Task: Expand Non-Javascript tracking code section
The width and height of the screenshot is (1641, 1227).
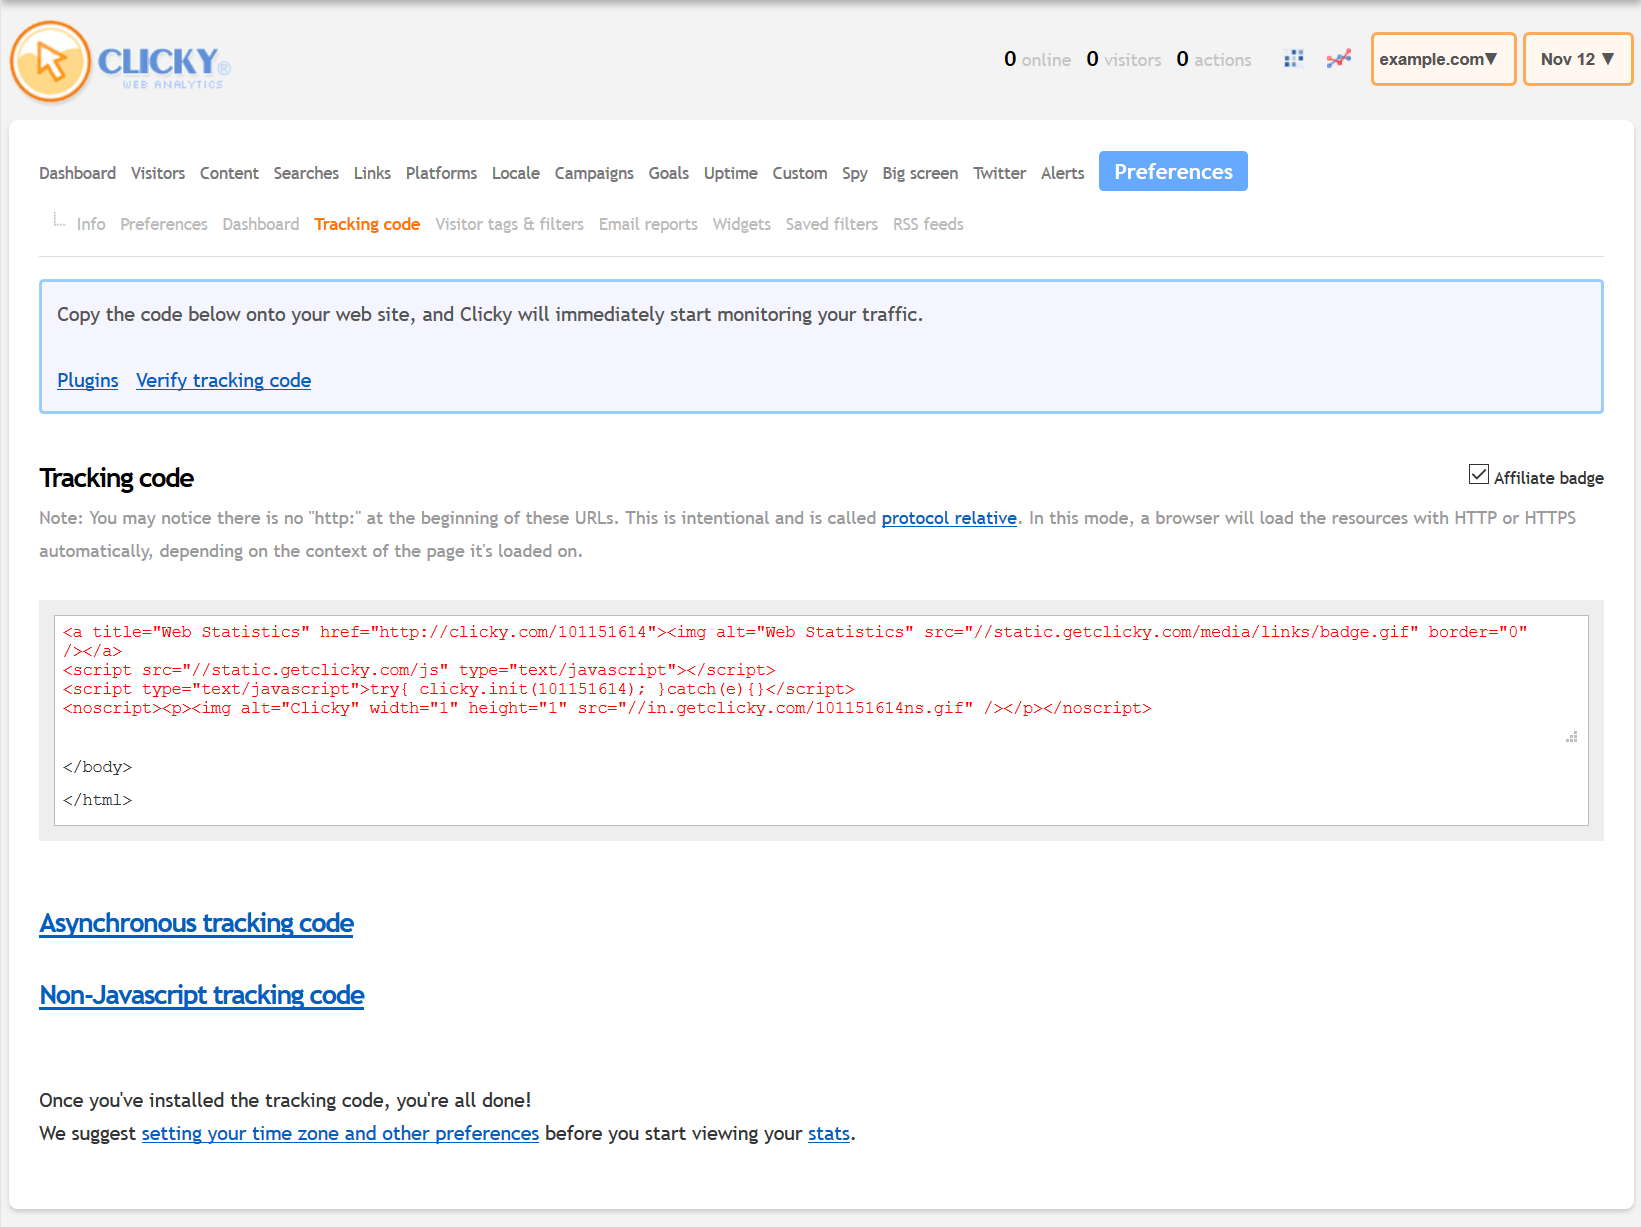Action: tap(201, 995)
